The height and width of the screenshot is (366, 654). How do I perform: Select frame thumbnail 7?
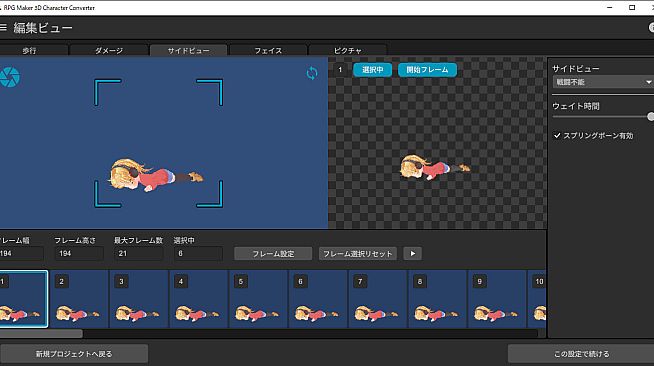click(377, 299)
